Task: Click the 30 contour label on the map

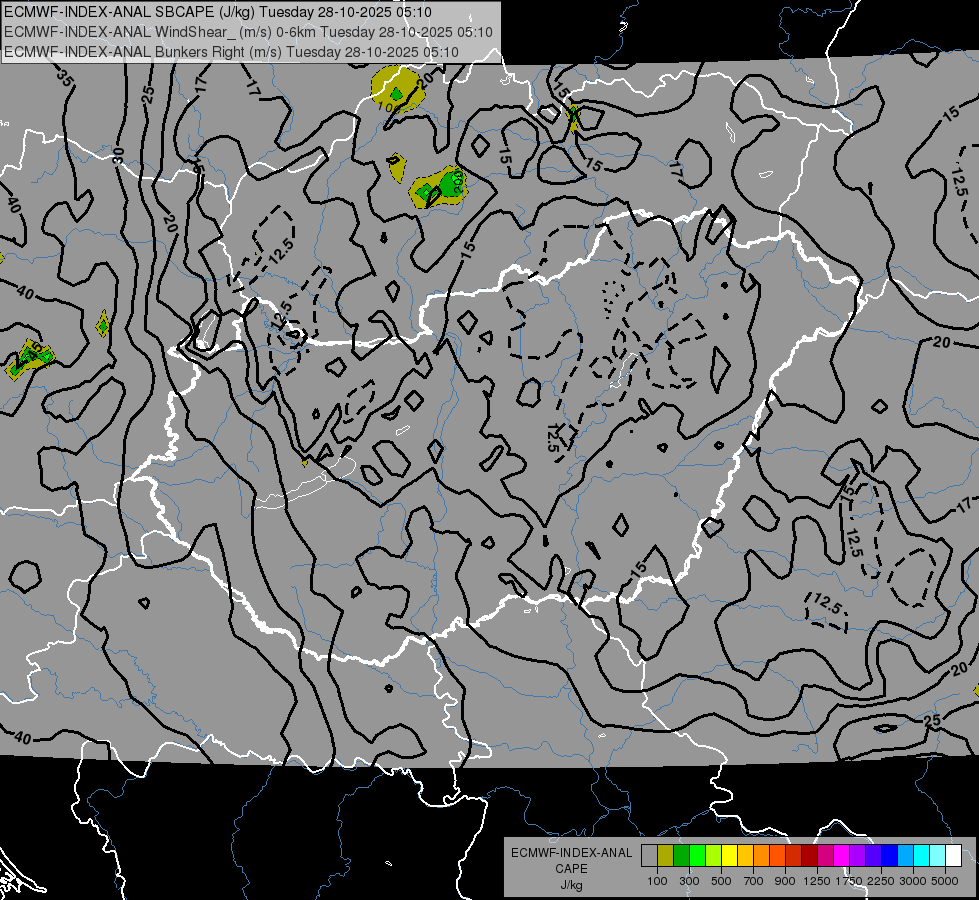Action: tap(119, 156)
